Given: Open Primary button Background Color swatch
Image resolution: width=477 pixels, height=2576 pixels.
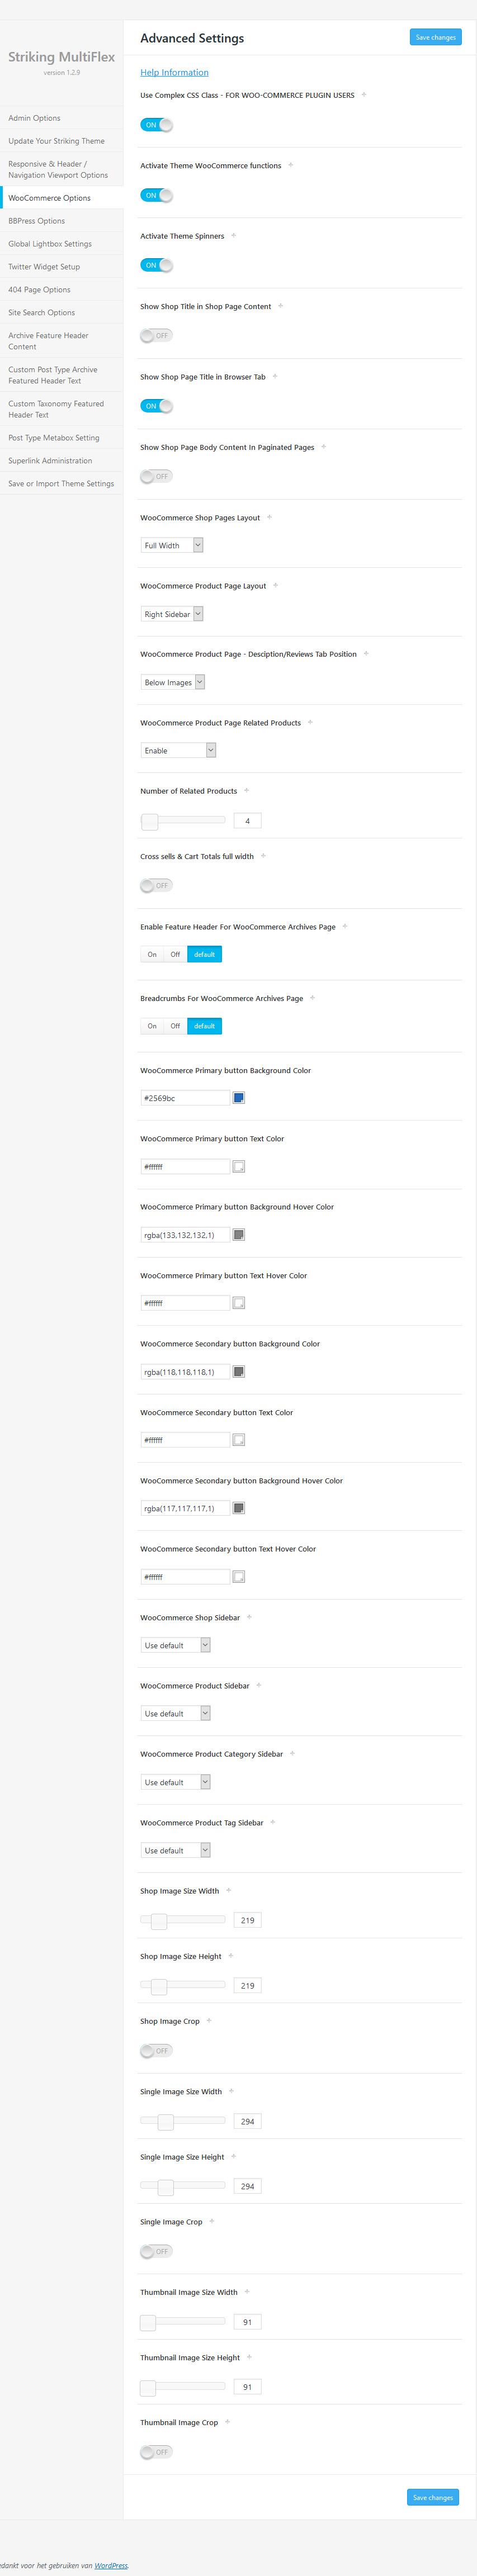Looking at the screenshot, I should pos(239,1098).
